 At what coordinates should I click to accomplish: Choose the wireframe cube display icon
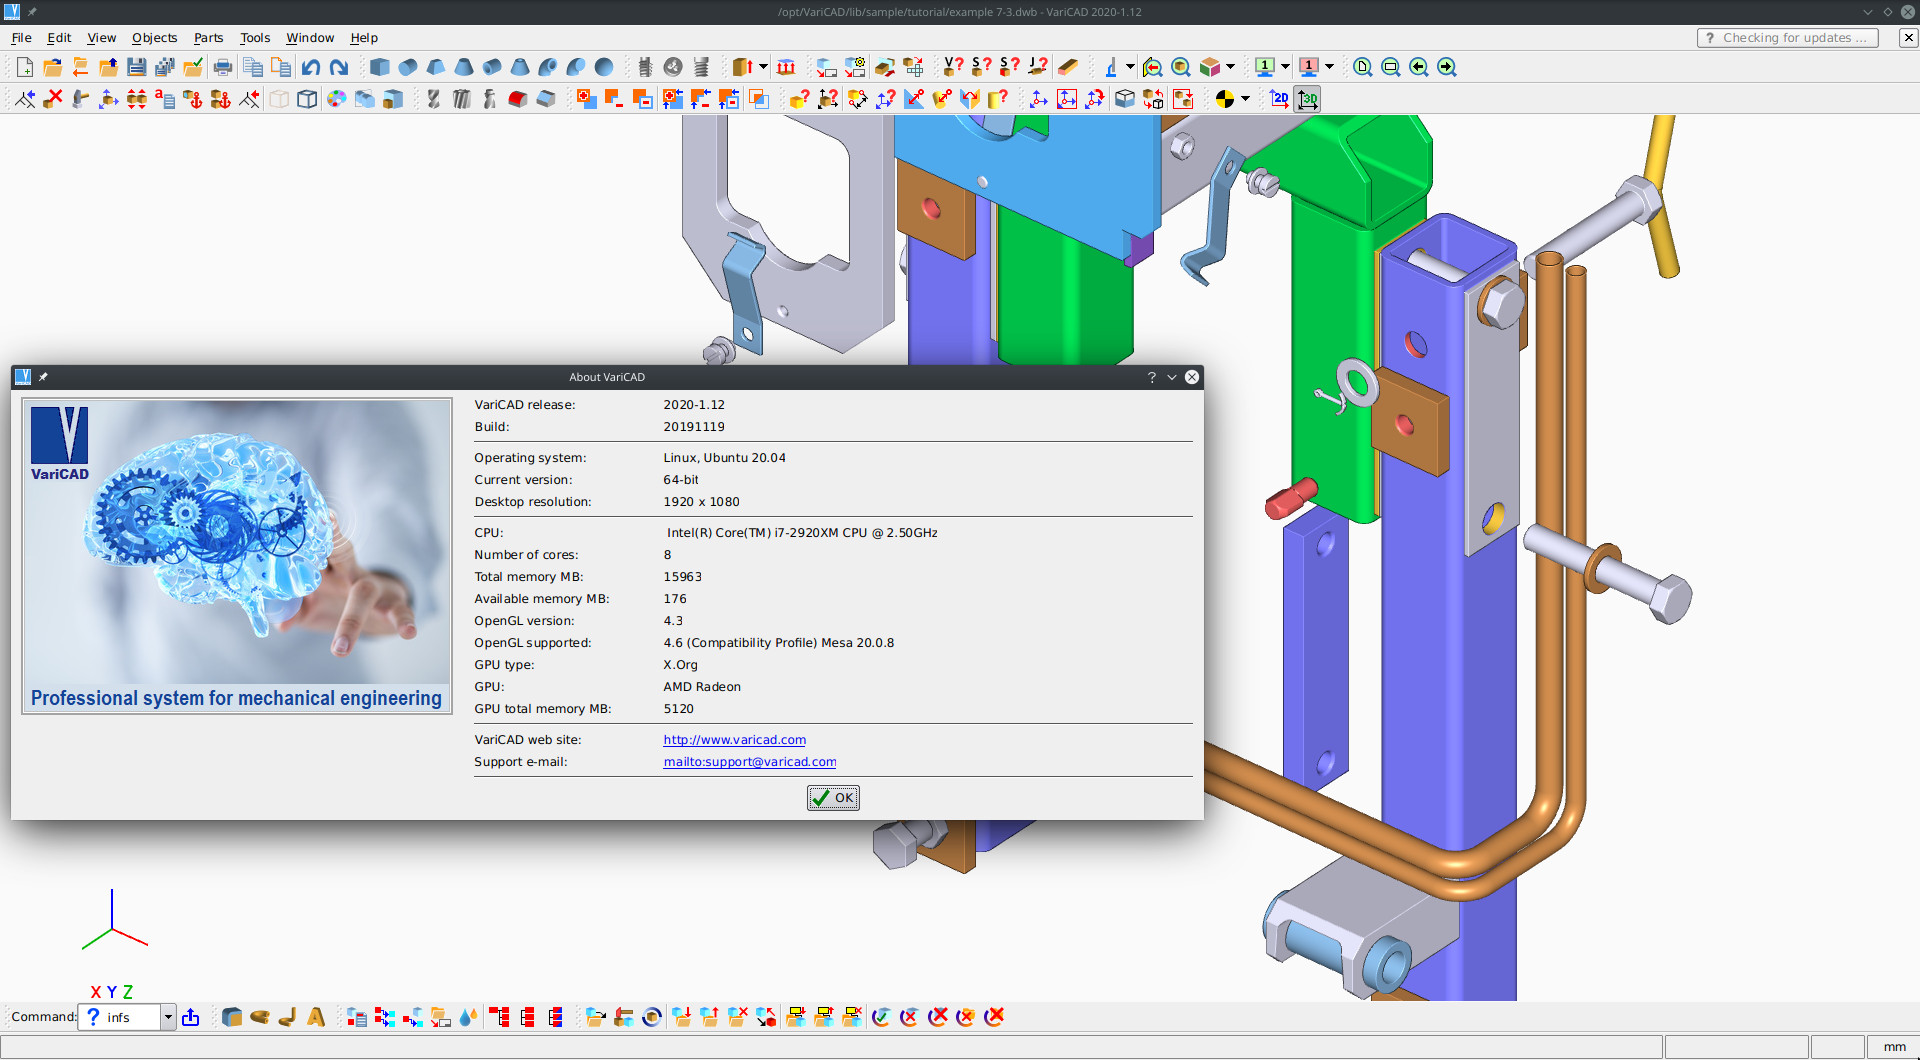pos(308,99)
